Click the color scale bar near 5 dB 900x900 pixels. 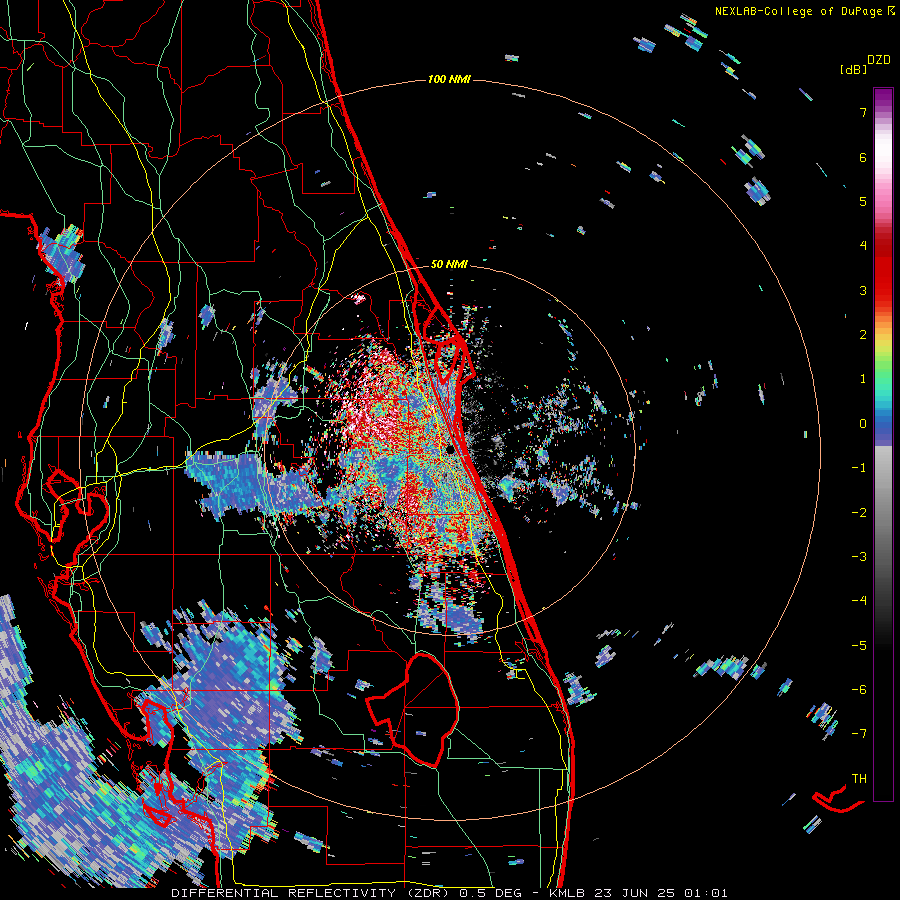point(883,201)
